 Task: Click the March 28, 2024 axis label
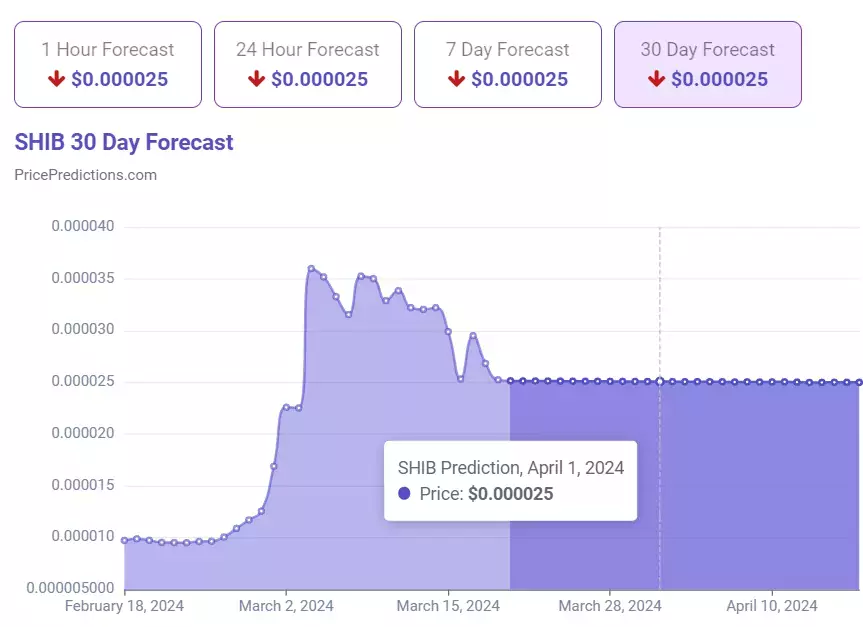pyautogui.click(x=610, y=606)
